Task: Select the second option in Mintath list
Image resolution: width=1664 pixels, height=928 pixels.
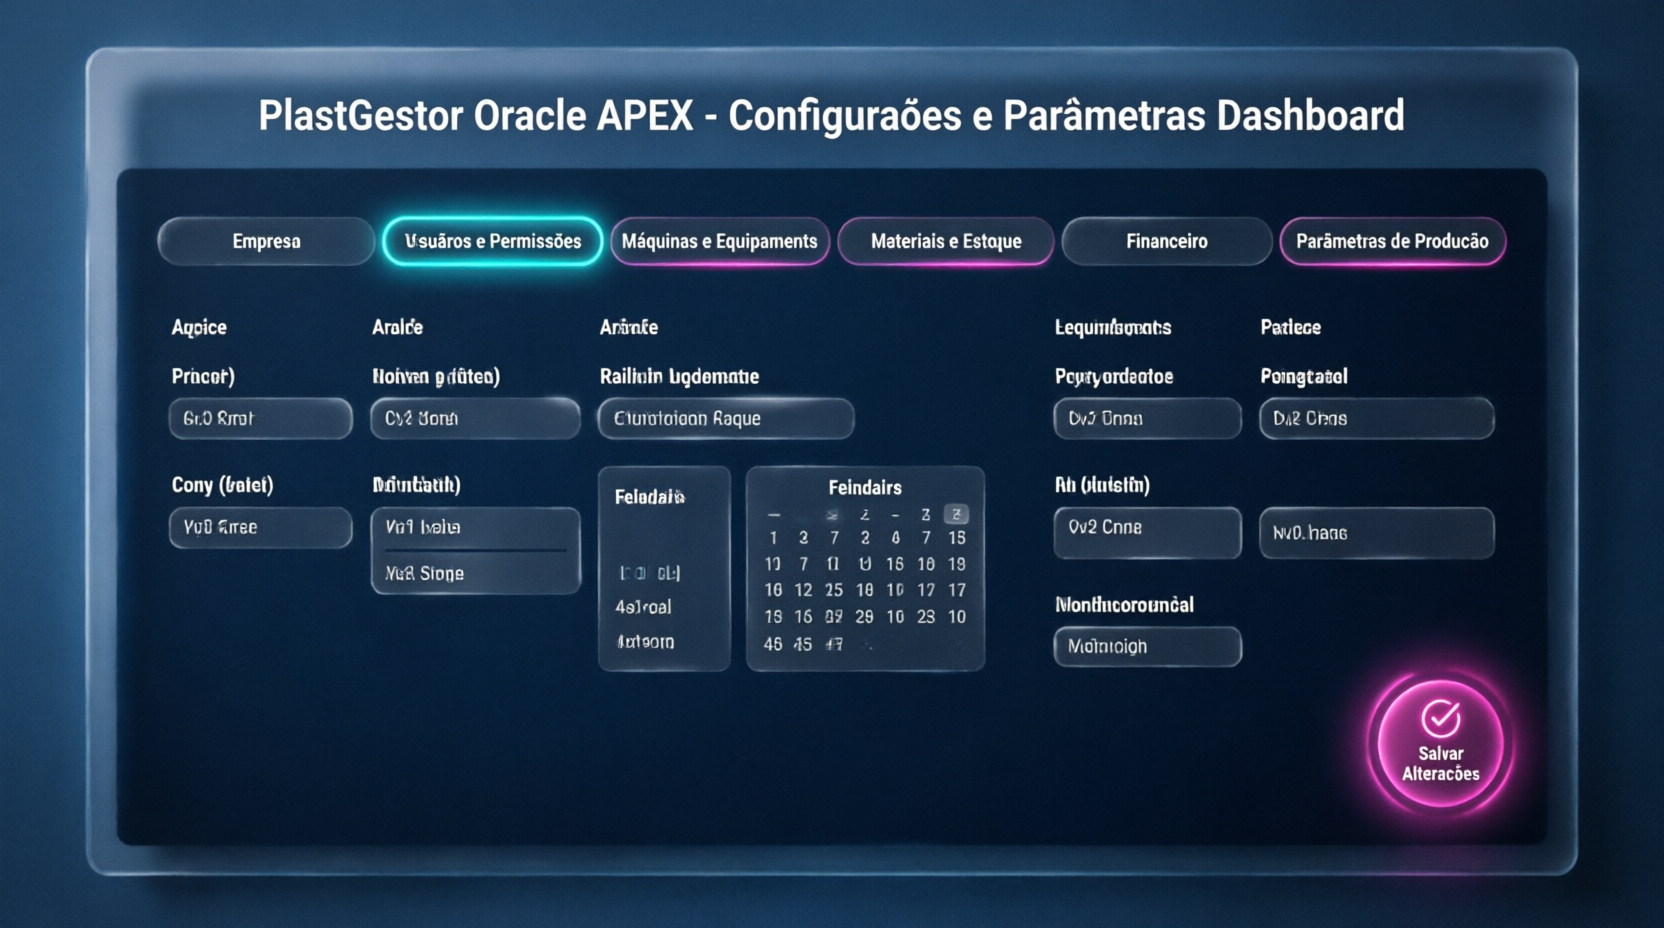Action: pos(475,573)
